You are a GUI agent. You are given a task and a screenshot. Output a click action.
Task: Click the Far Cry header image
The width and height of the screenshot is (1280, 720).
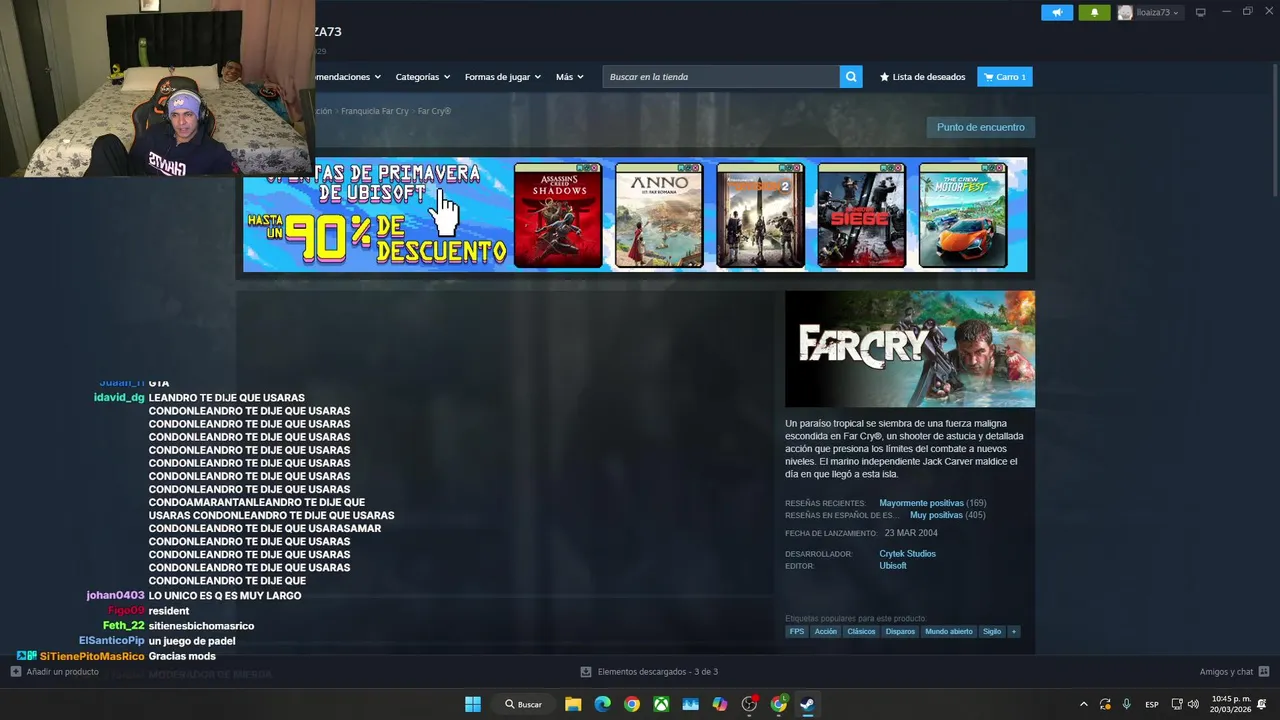pyautogui.click(x=910, y=349)
